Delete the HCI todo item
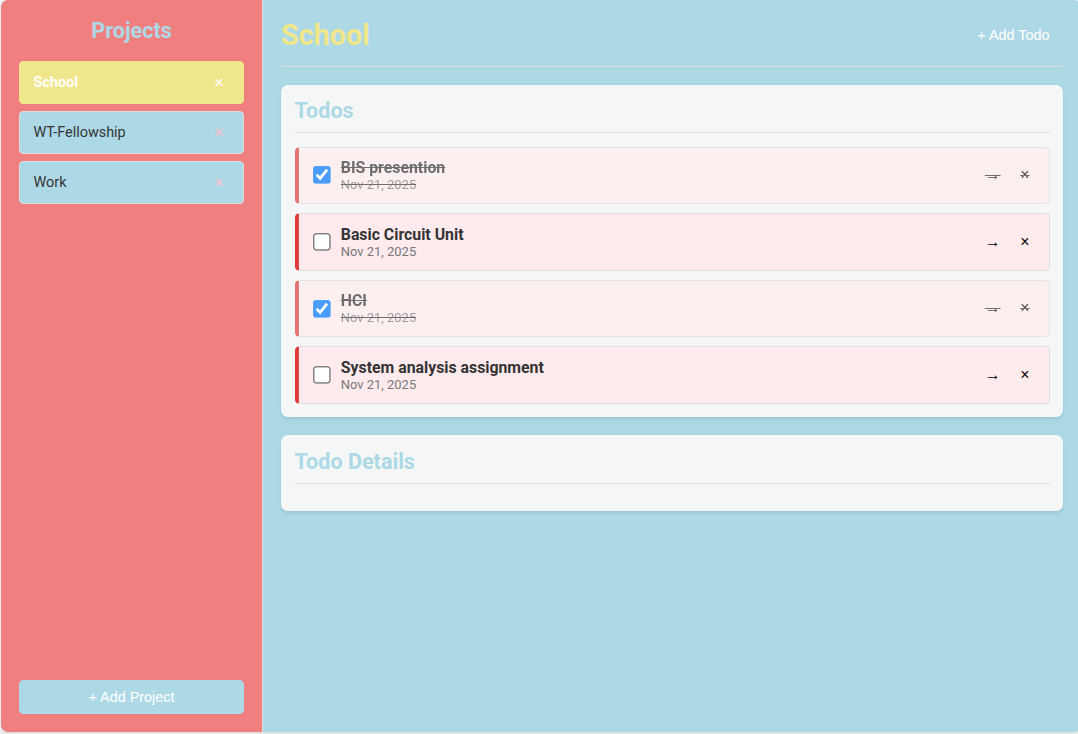Screen dimensions: 1078x734 (1024, 308)
